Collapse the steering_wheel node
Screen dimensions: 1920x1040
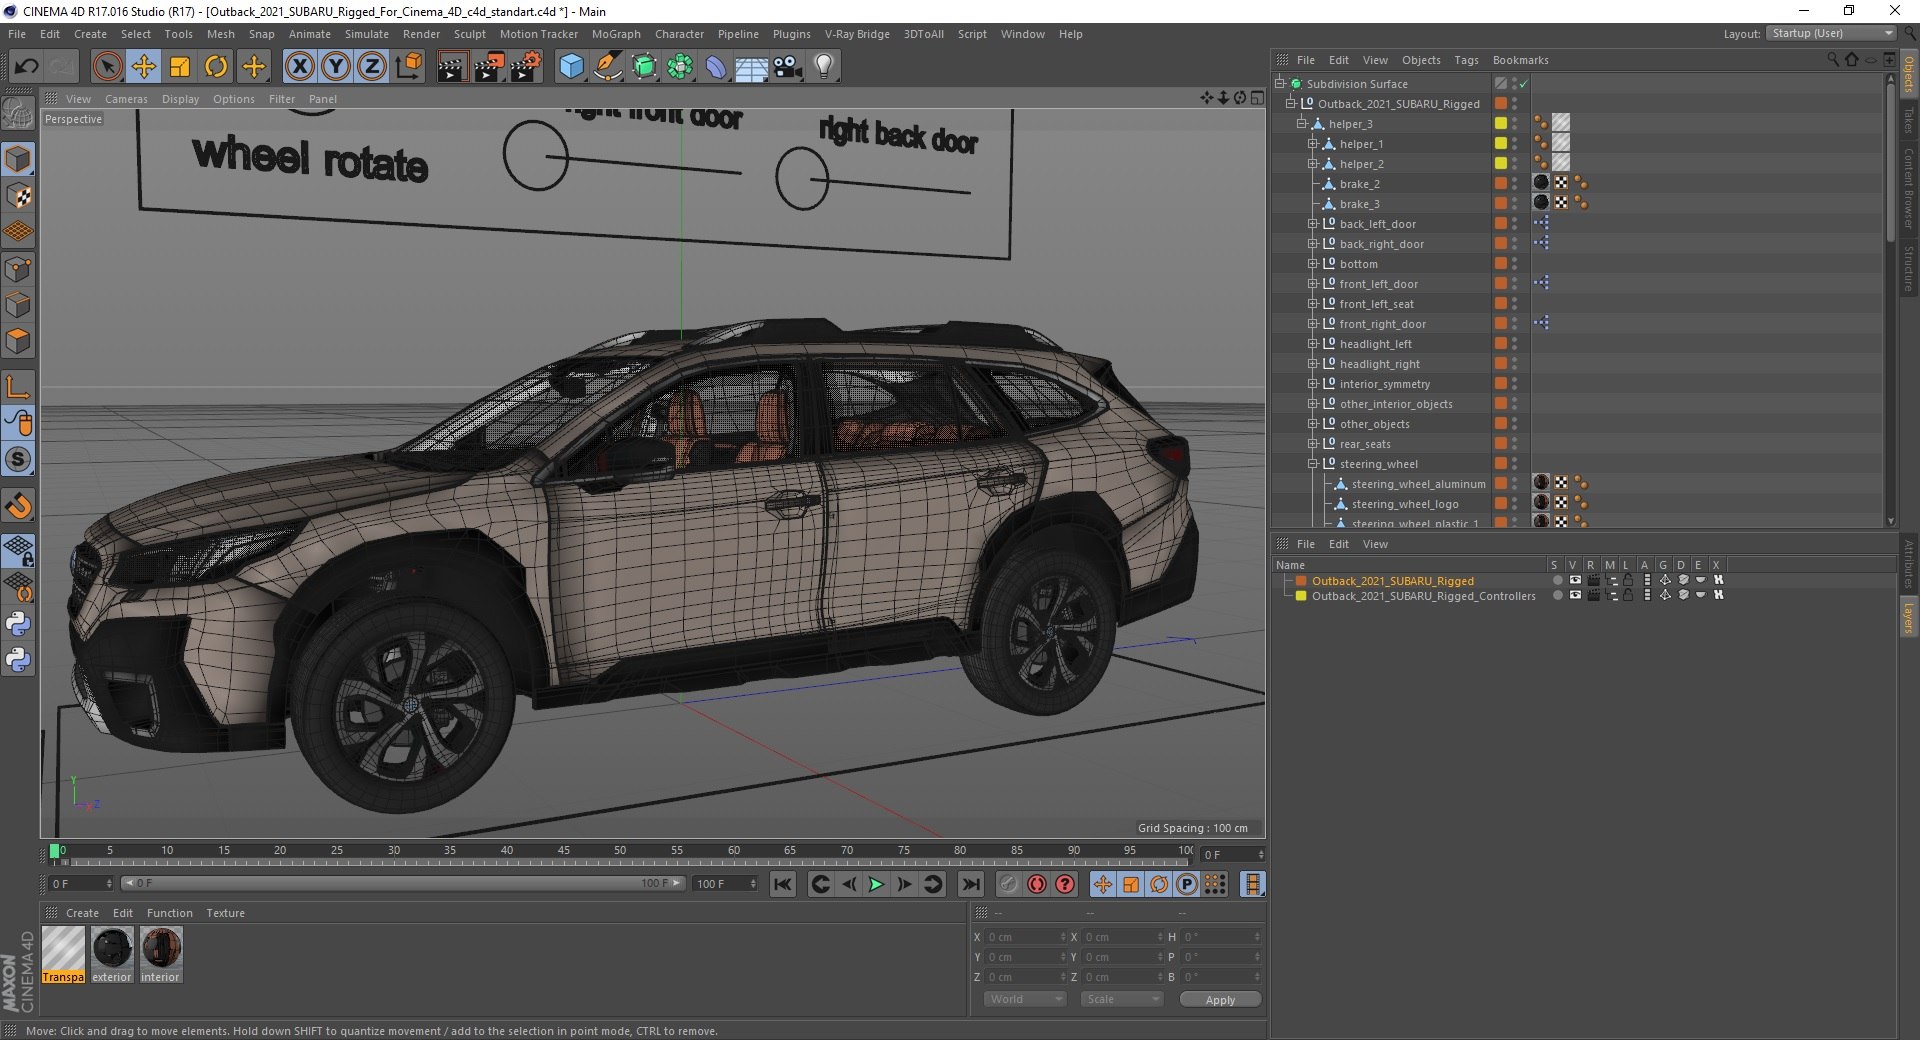1313,464
